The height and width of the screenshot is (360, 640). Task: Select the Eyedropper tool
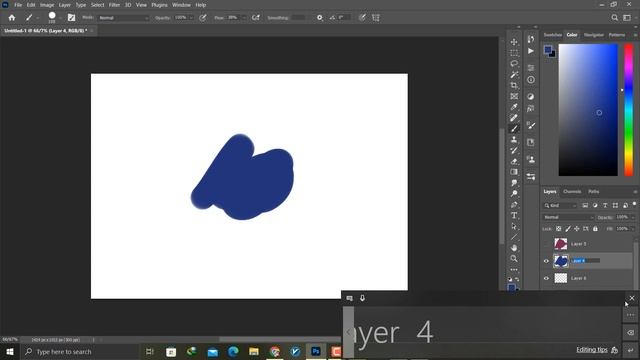click(514, 107)
